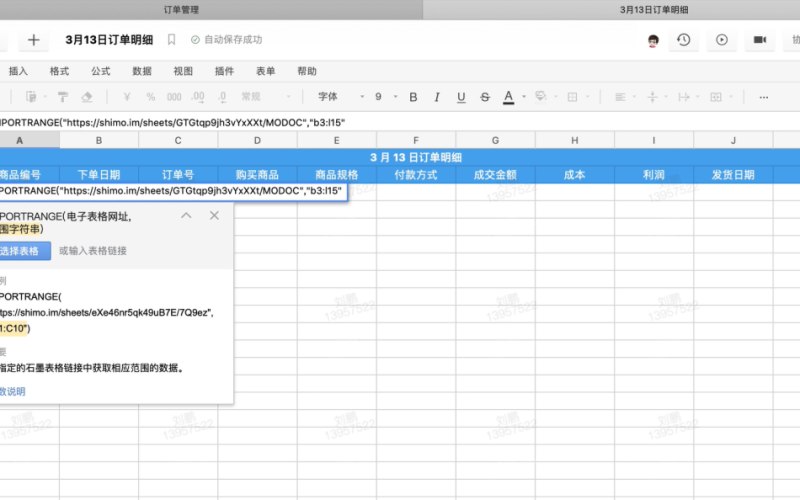This screenshot has width=800, height=500.
Task: Select column J header
Action: pyautogui.click(x=733, y=140)
